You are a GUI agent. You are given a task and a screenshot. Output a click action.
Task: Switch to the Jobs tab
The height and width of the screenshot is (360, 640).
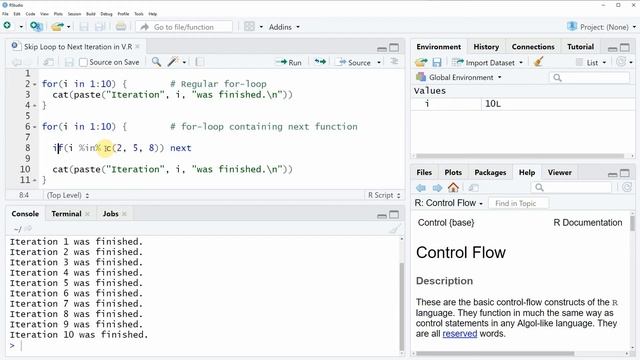pyautogui.click(x=111, y=213)
